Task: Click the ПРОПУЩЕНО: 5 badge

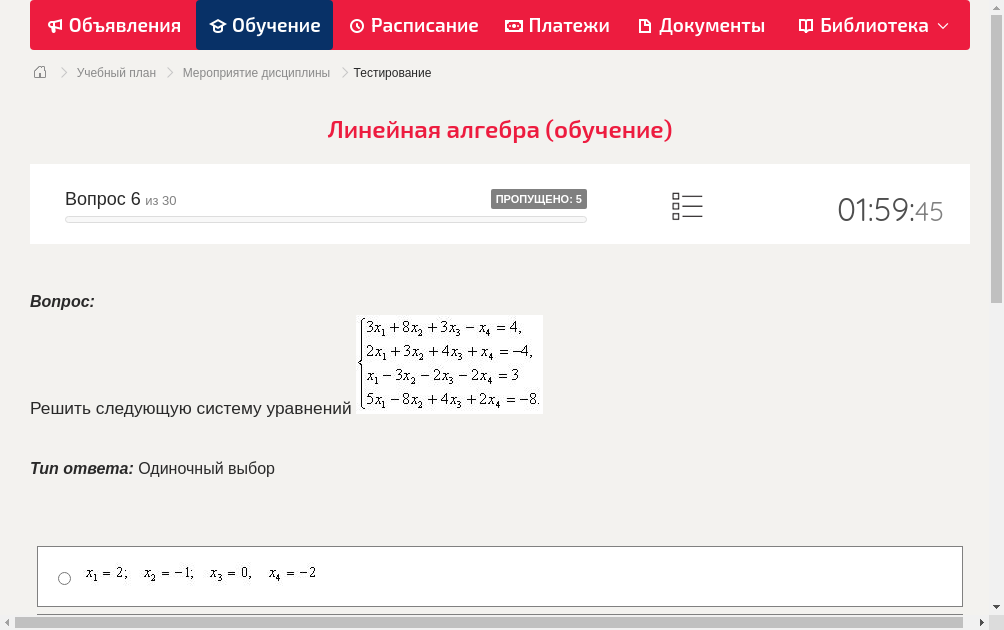Action: coord(540,198)
